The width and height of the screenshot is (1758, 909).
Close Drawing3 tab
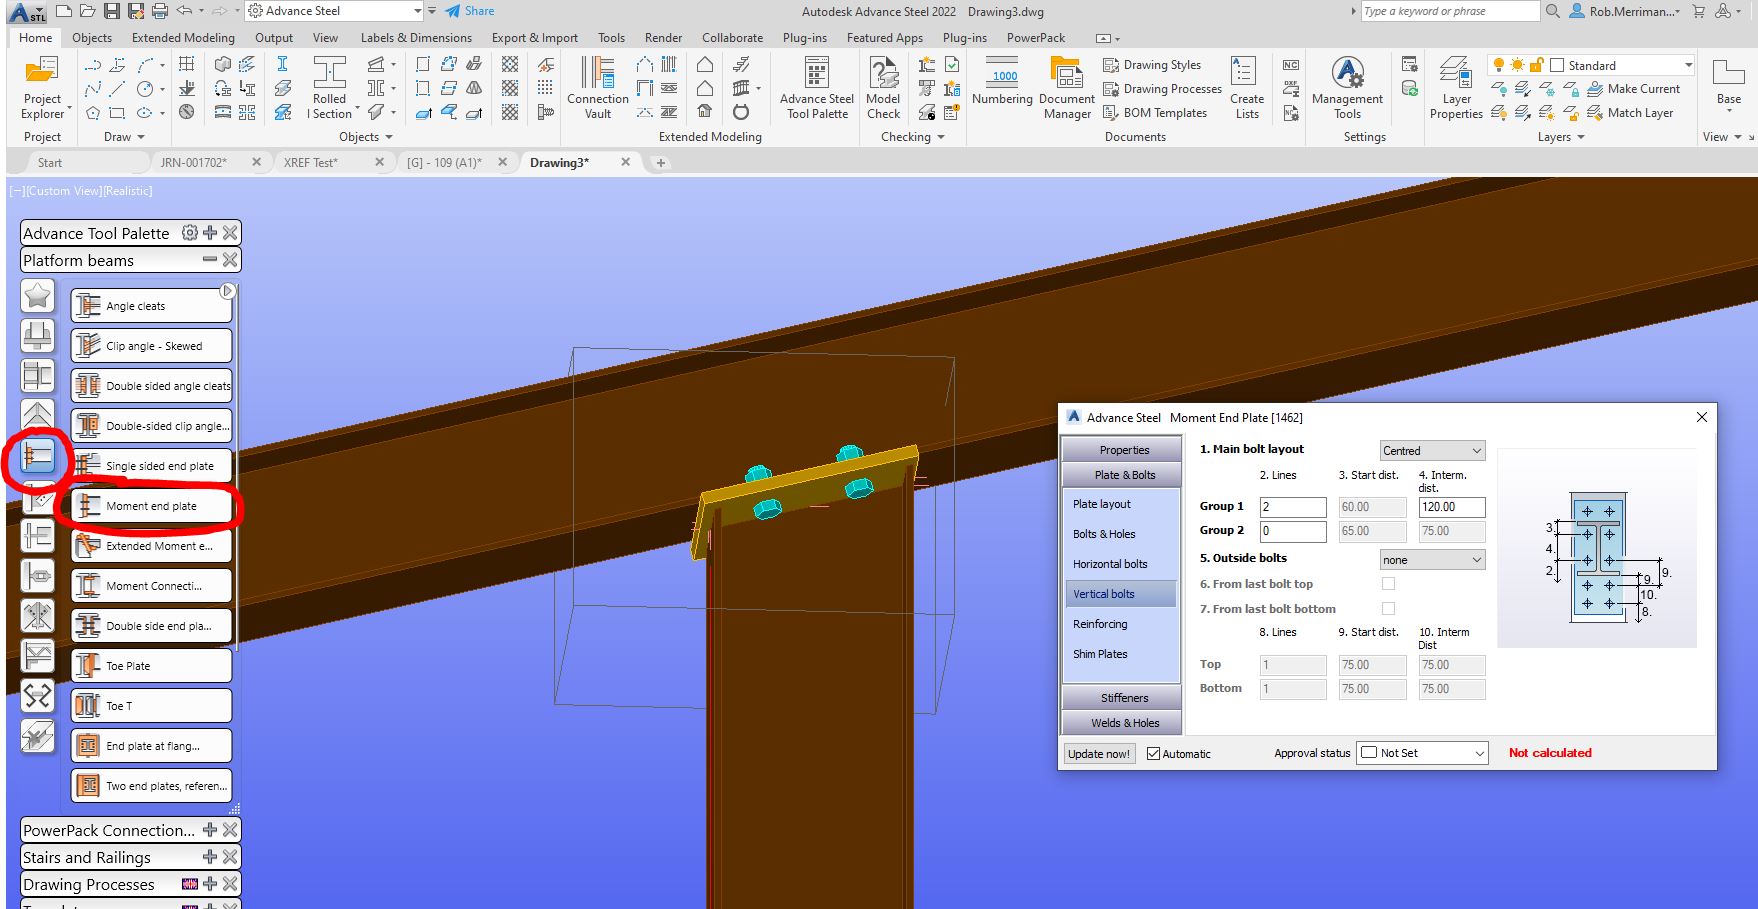[626, 162]
